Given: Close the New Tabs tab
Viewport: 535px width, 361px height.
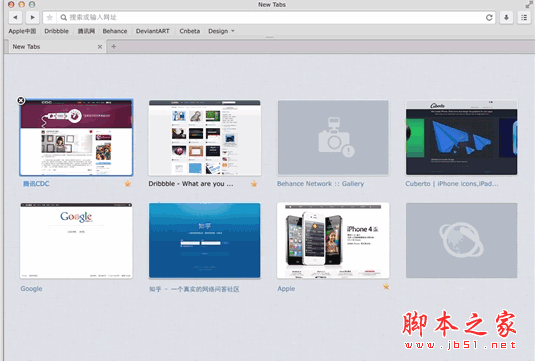Looking at the screenshot, I should (100, 47).
